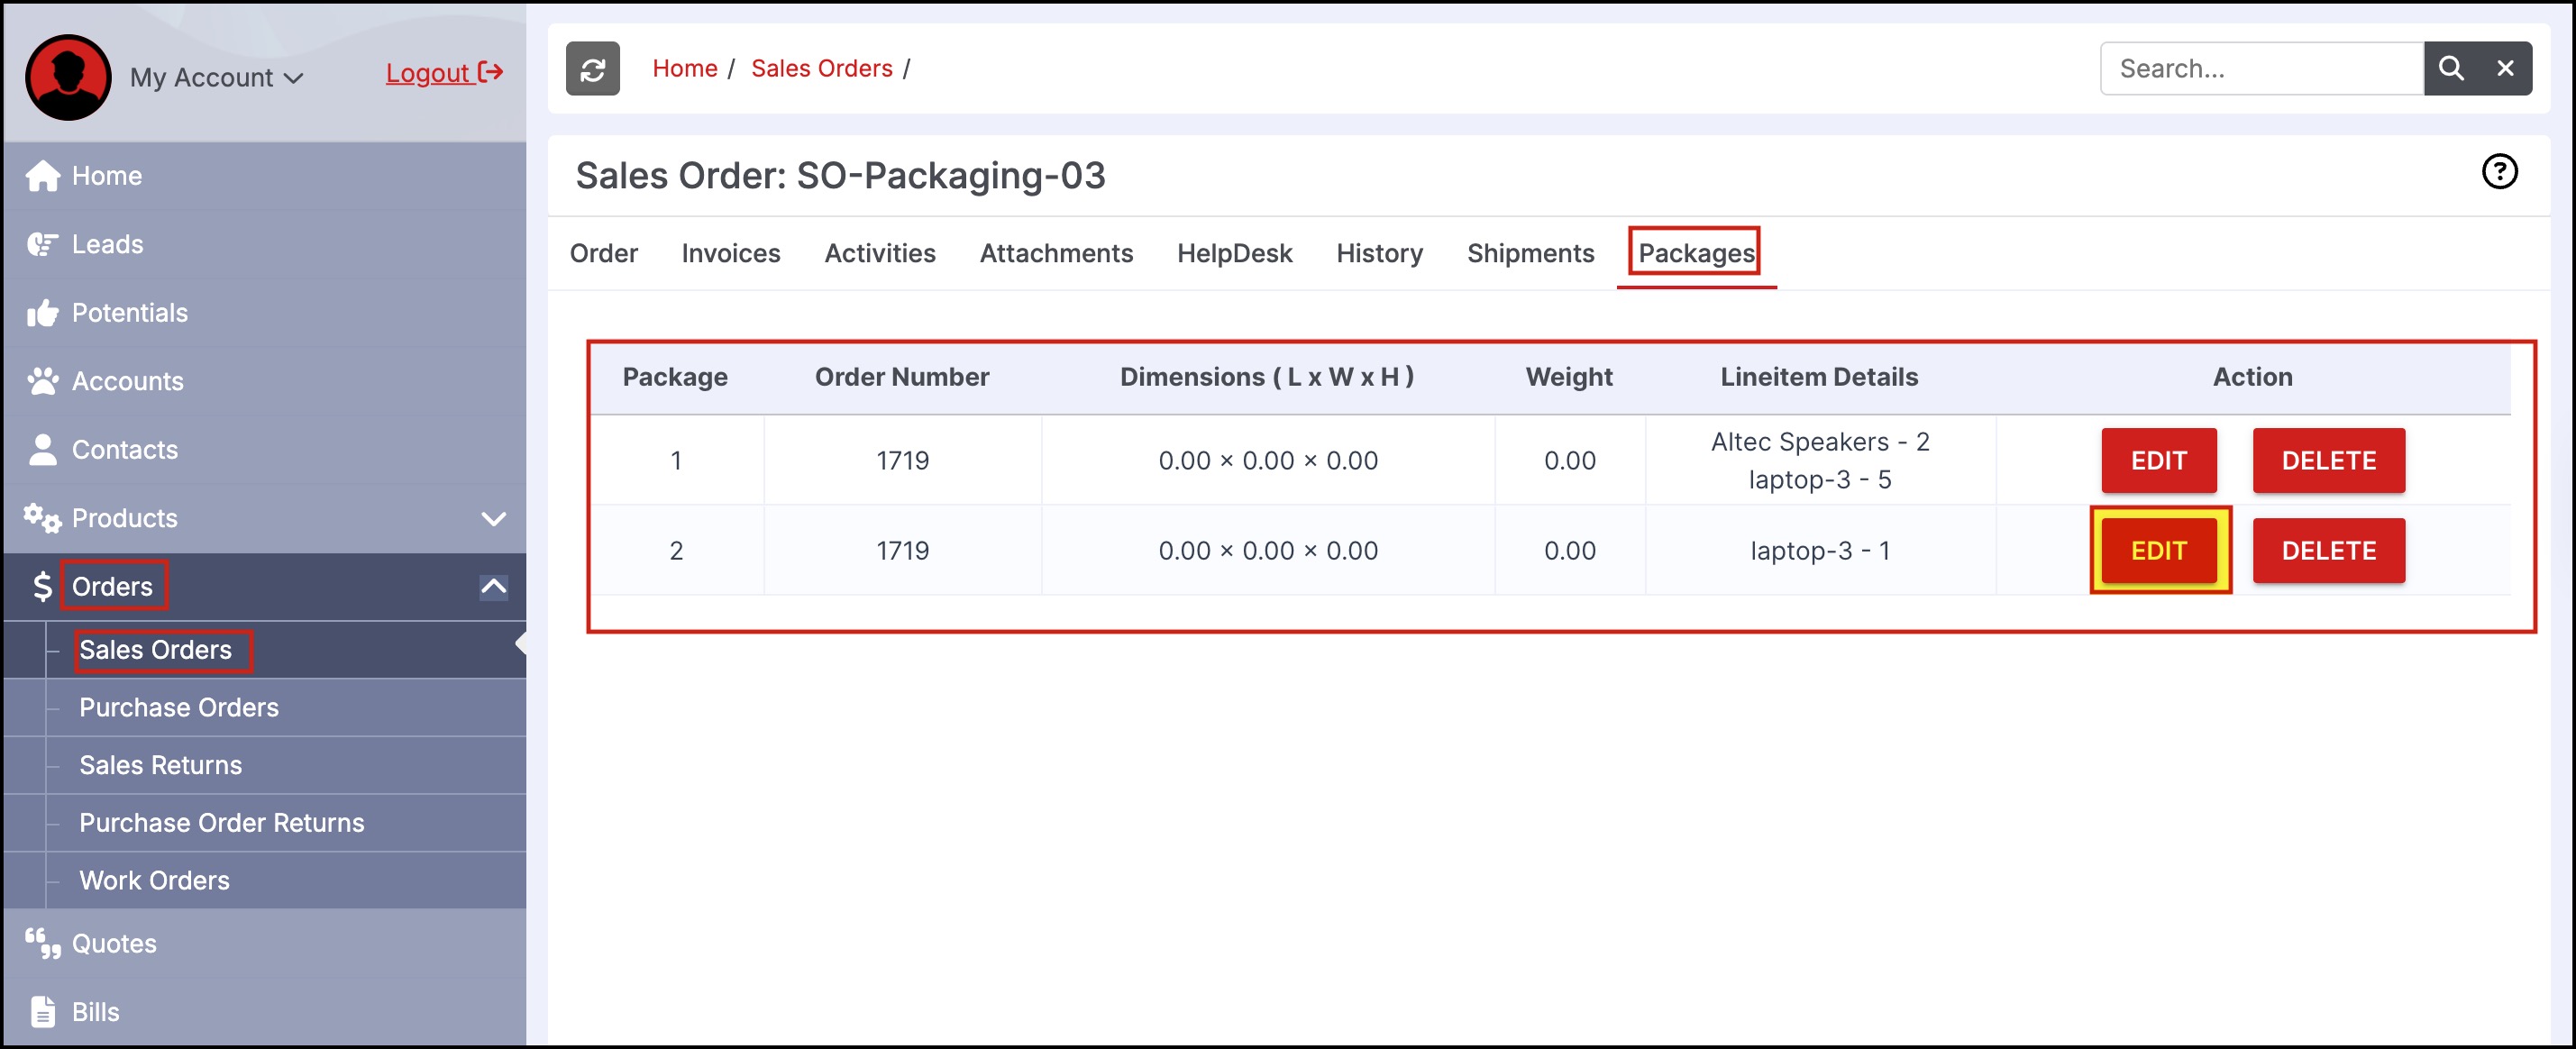Viewport: 2576px width, 1049px height.
Task: Click the Quotes quotation mark icon
Action: click(43, 943)
